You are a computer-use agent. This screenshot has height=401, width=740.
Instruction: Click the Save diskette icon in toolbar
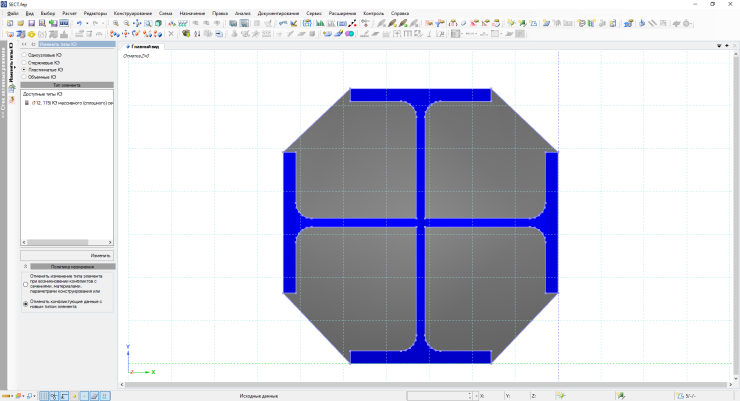coord(30,22)
